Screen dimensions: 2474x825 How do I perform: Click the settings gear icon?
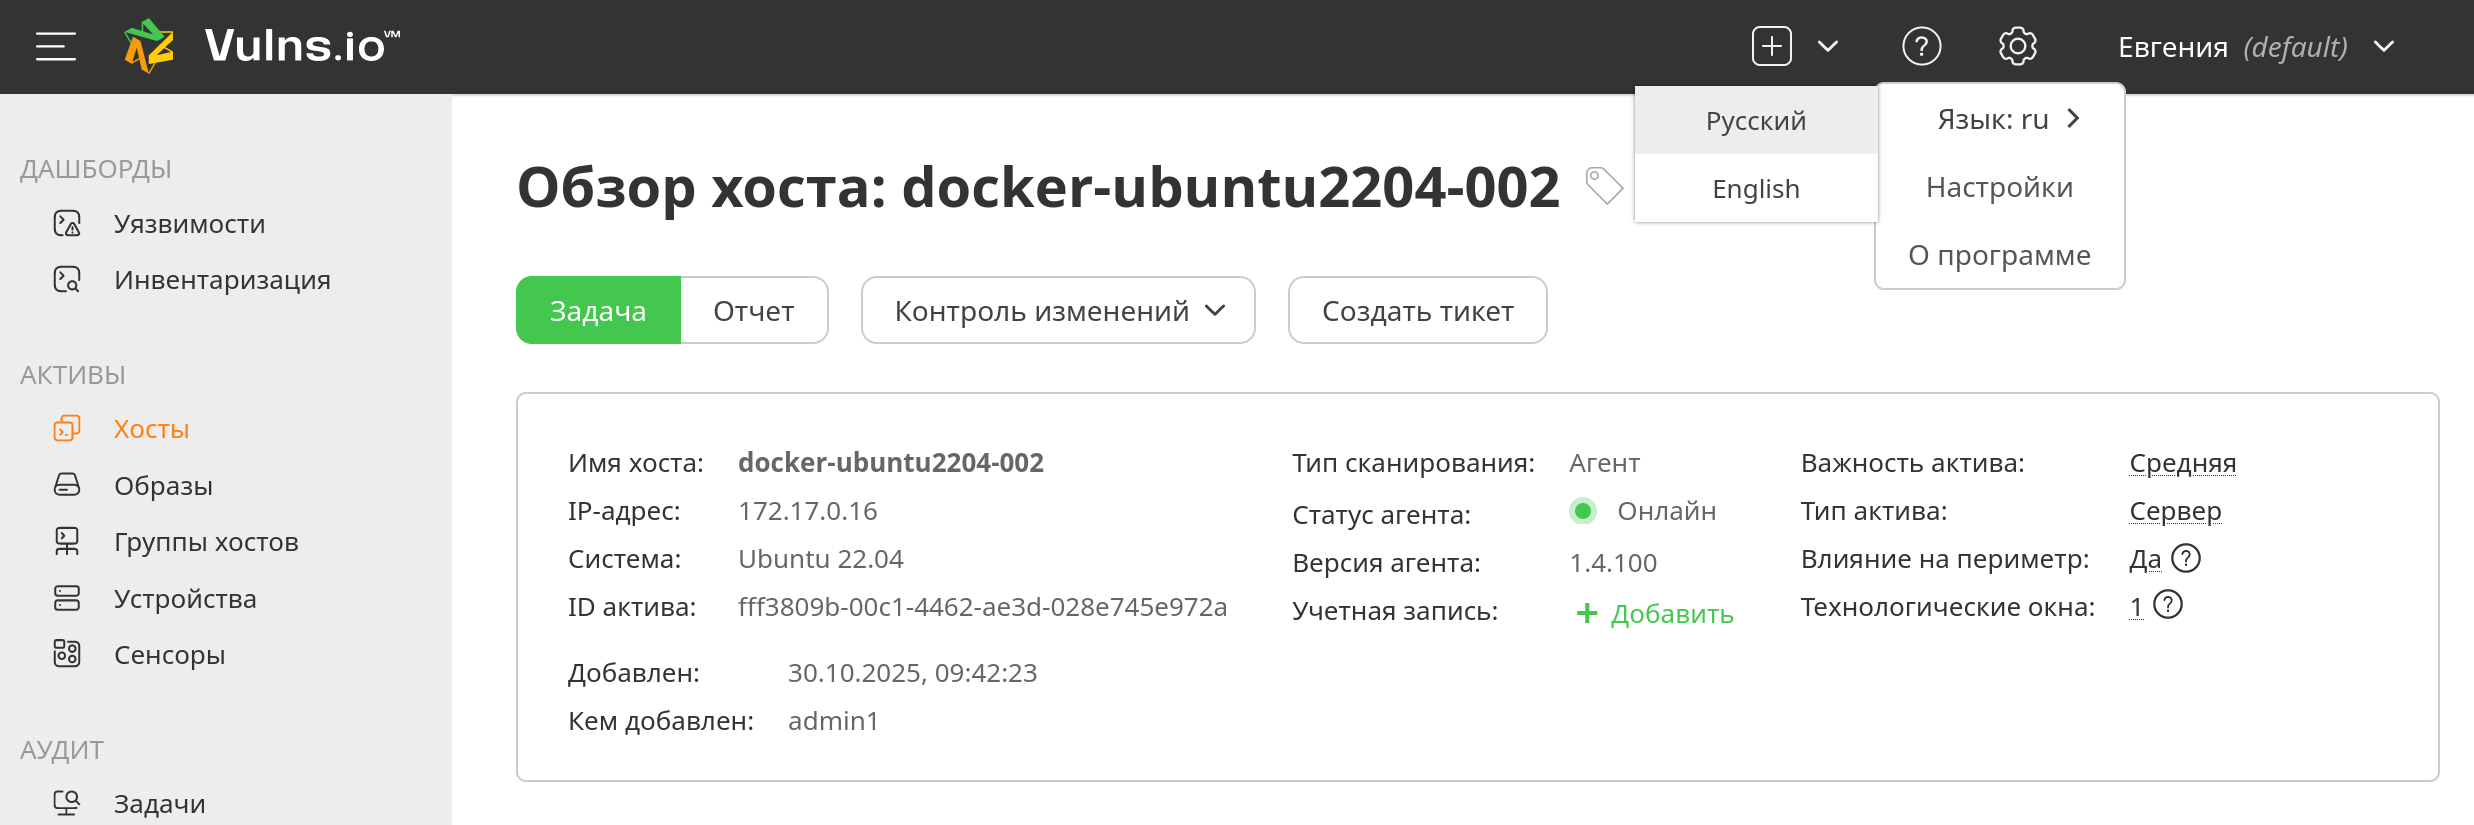pos(2017,47)
